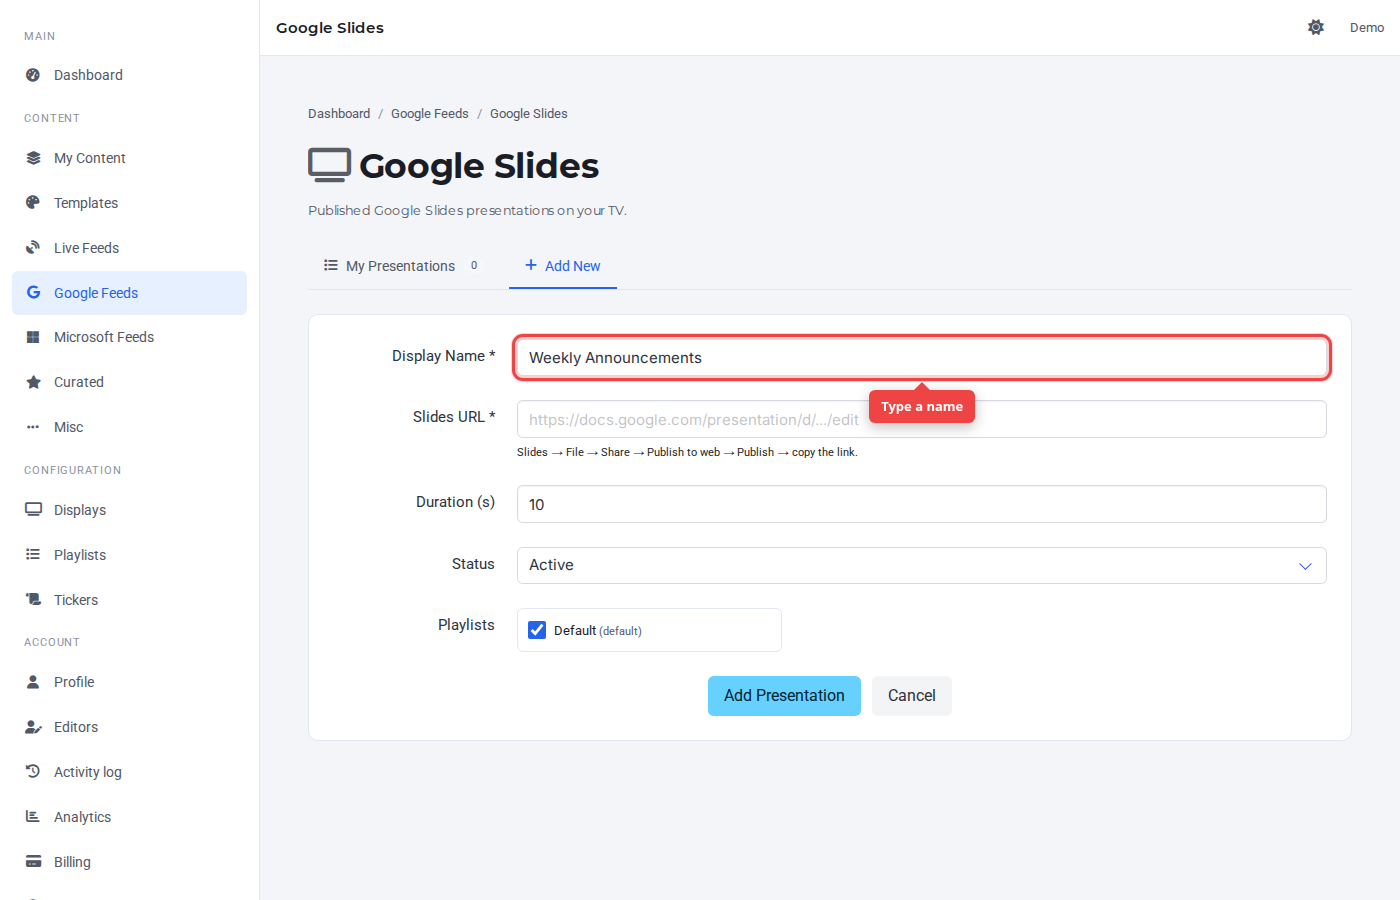
Task: Open Microsoft Feeds in the sidebar
Action: (x=129, y=337)
